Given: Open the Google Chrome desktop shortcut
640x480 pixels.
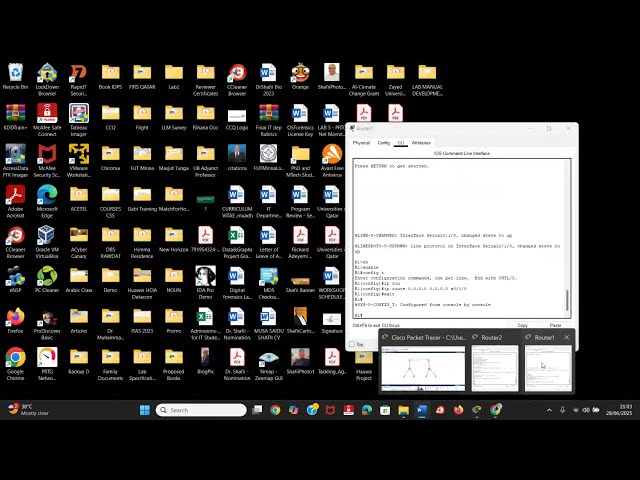Looking at the screenshot, I should click(15, 364).
